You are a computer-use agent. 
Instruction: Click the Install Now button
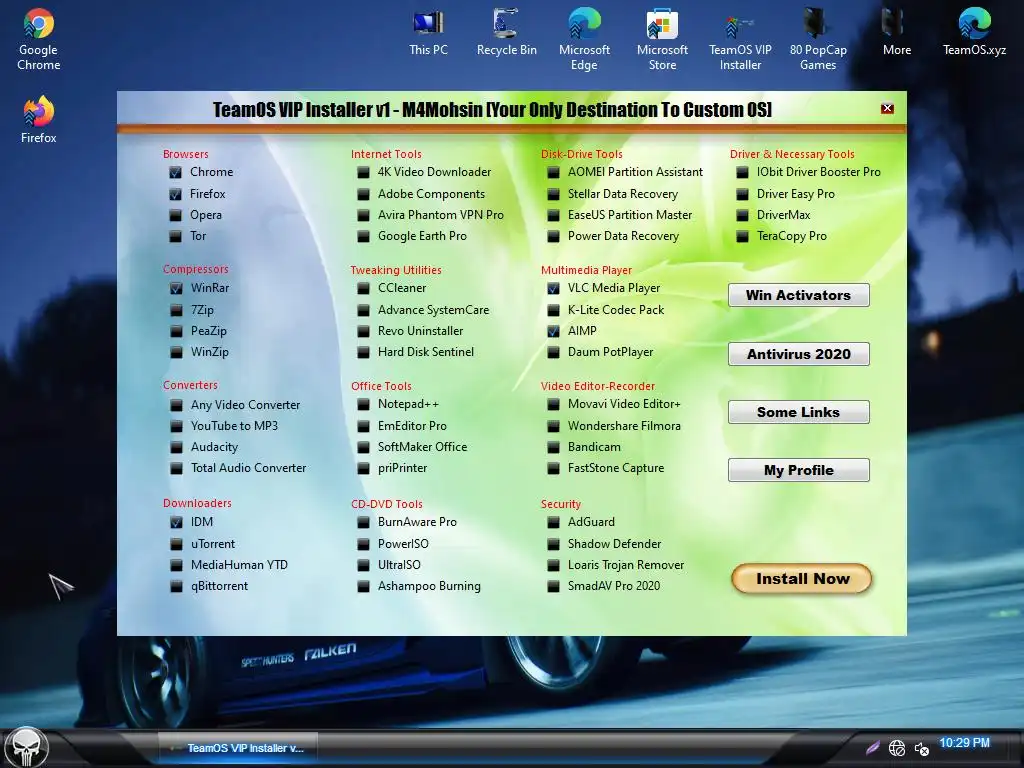click(802, 579)
